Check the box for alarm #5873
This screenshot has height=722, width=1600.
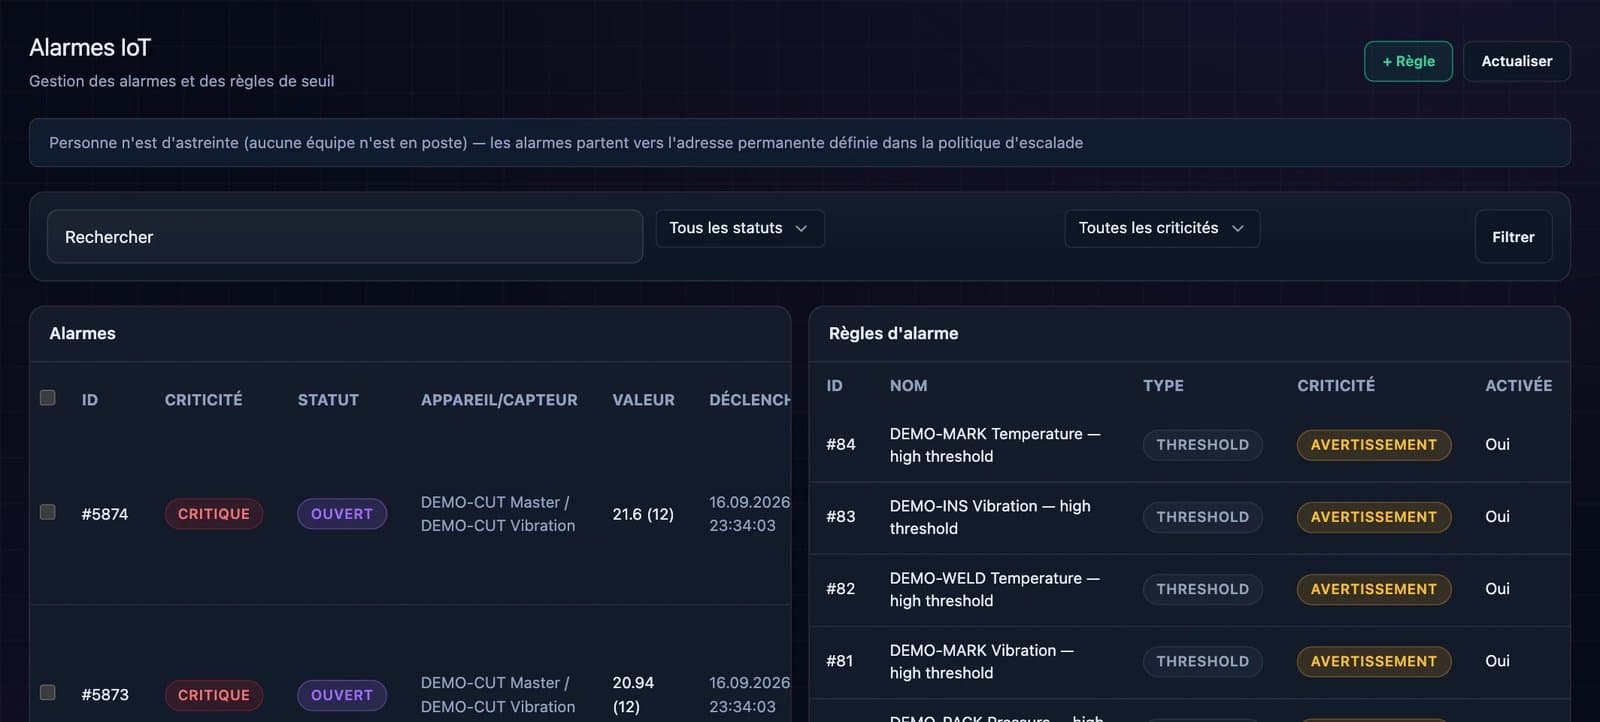47,692
